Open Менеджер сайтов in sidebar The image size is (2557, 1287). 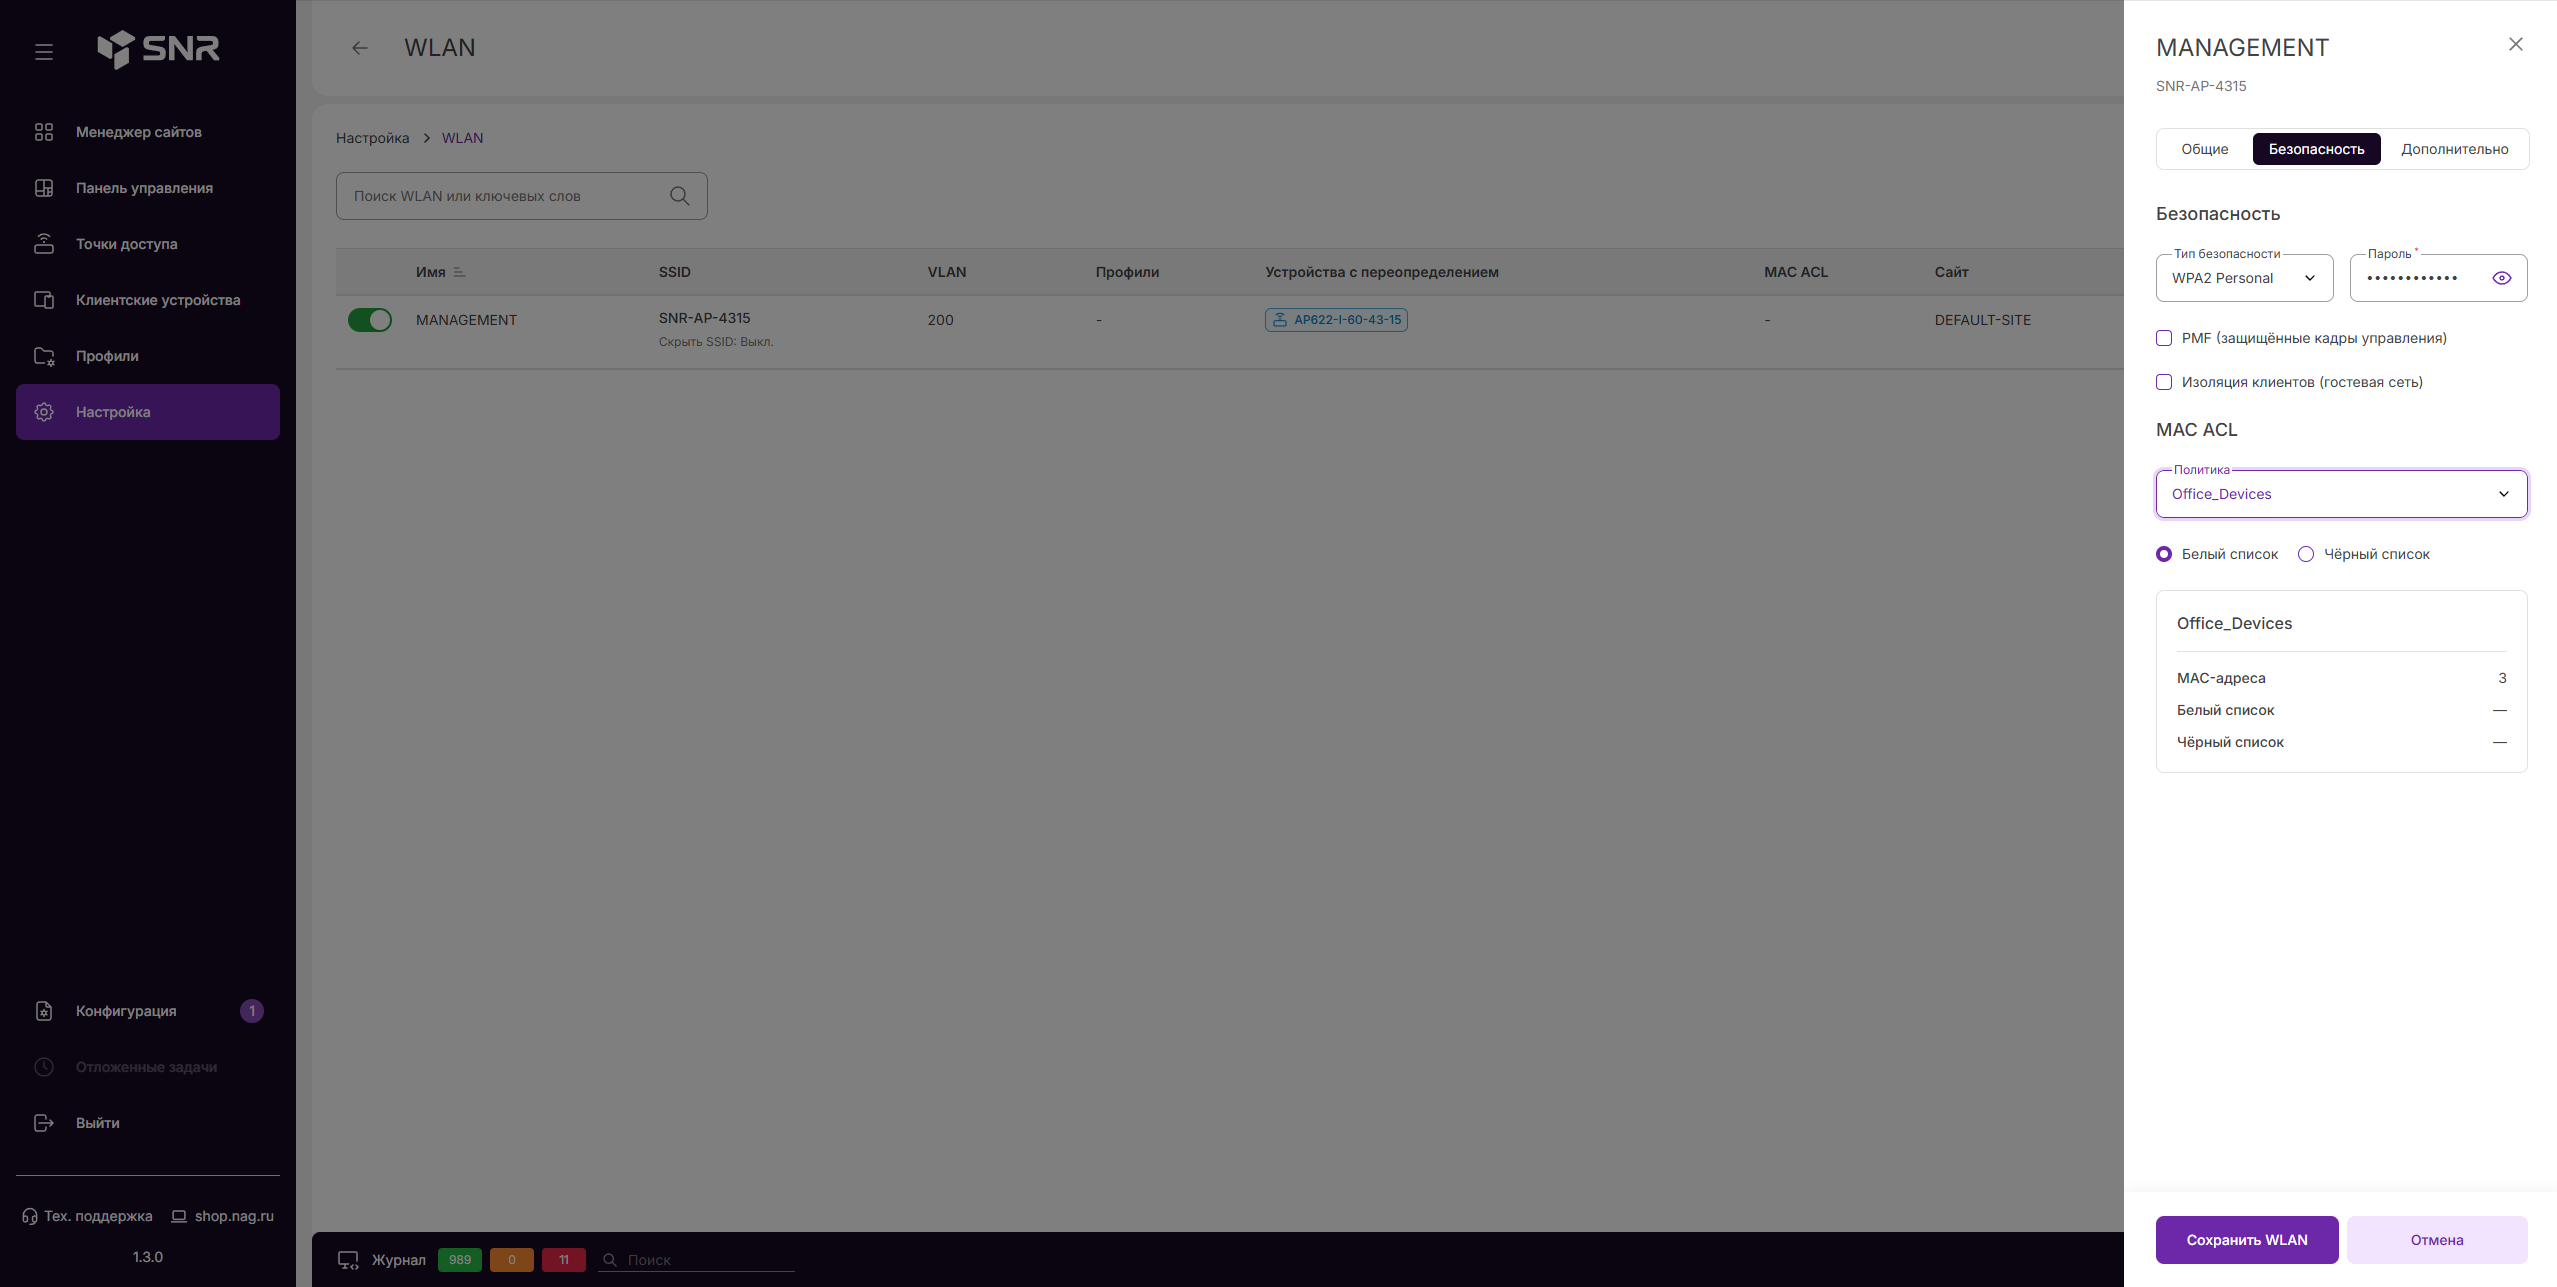click(x=148, y=132)
